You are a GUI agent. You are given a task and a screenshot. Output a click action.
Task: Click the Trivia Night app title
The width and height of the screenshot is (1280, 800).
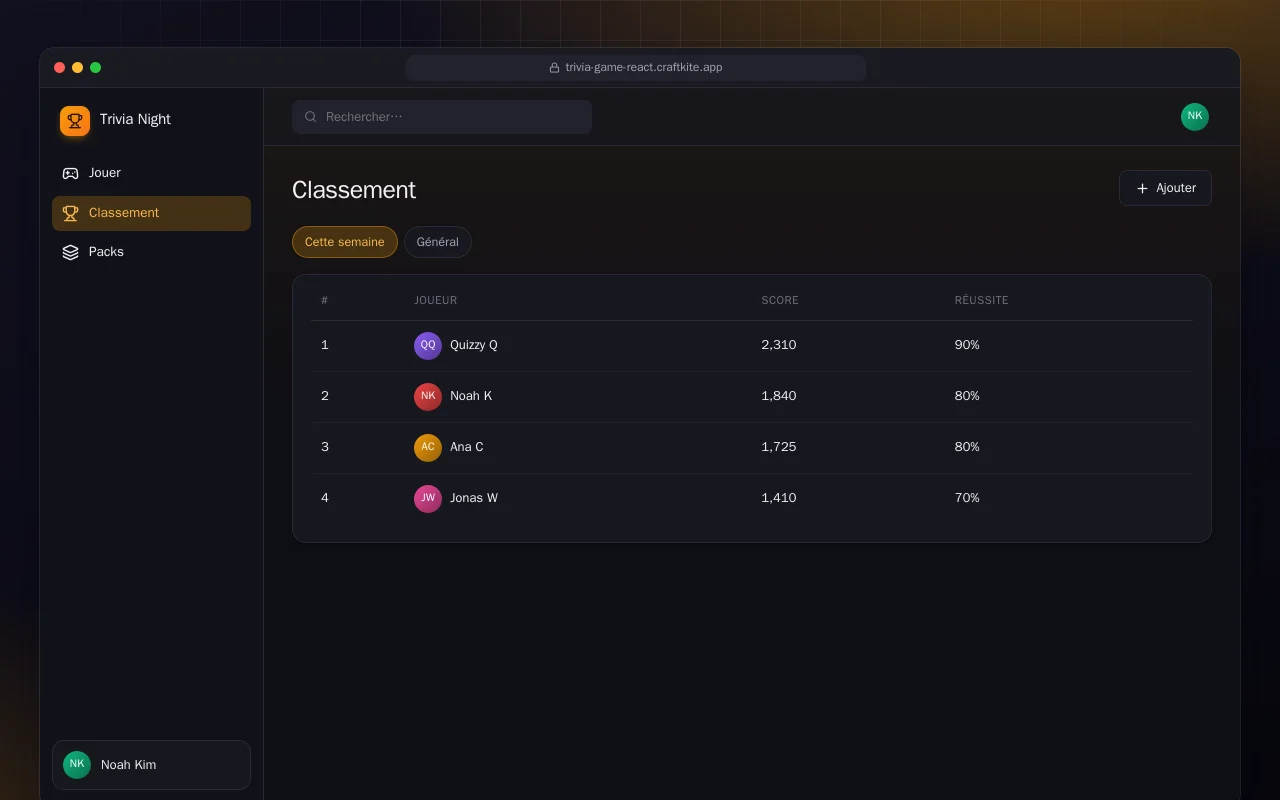(135, 119)
